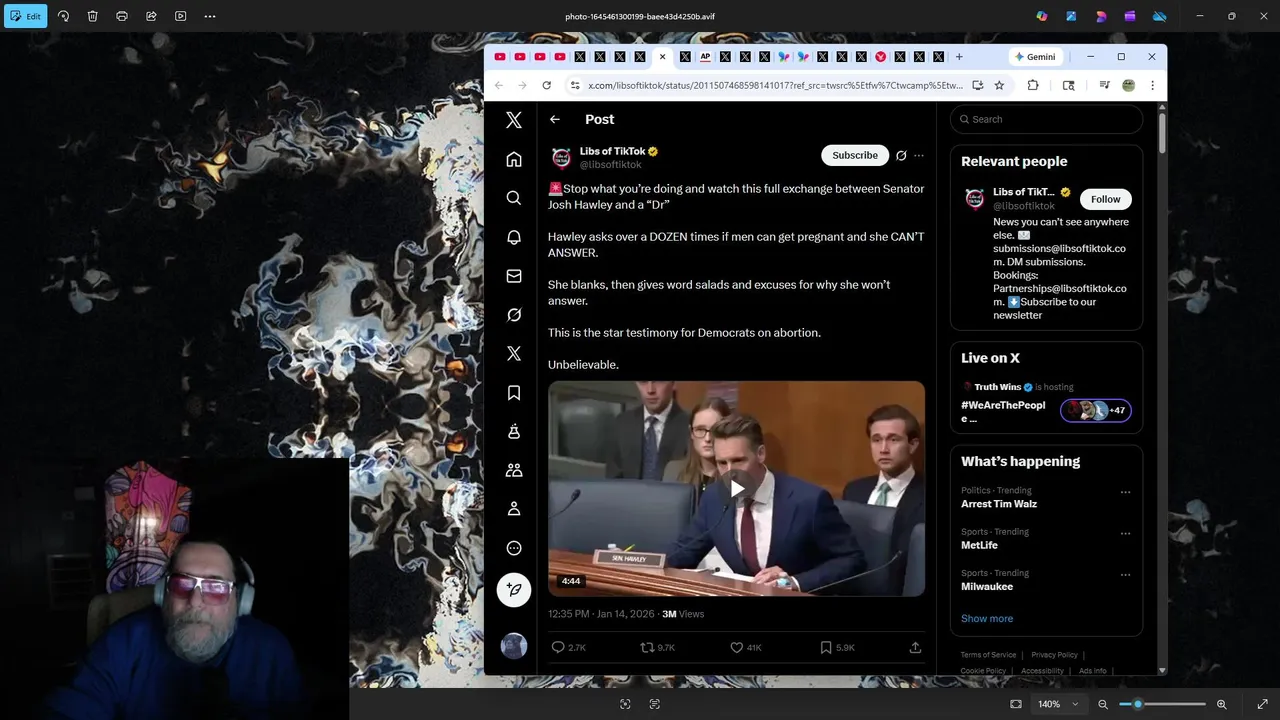Click the browser reload icon
This screenshot has width=1280, height=720.
pyautogui.click(x=546, y=86)
